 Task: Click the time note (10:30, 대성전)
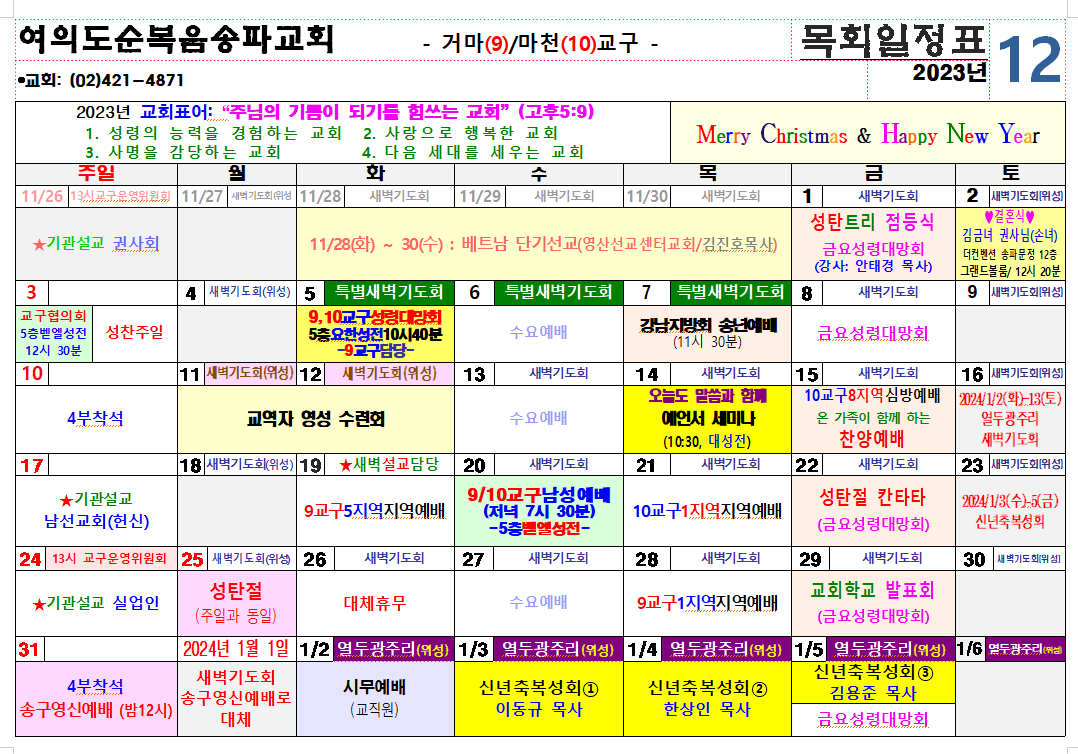pos(707,441)
